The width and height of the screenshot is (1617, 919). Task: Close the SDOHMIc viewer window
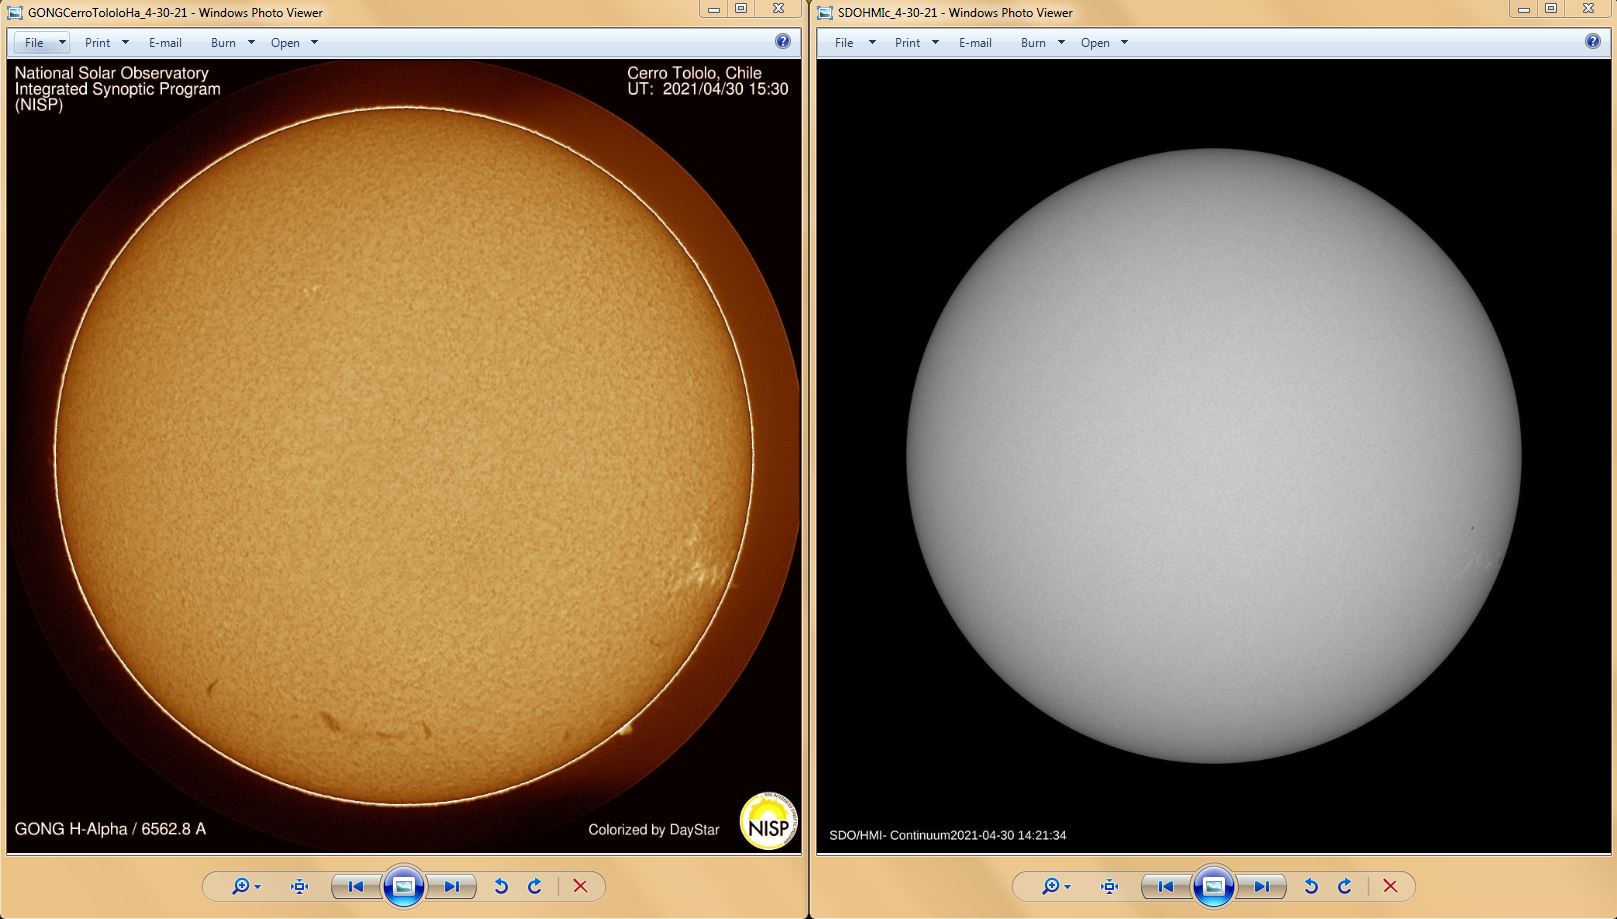[x=1588, y=9]
